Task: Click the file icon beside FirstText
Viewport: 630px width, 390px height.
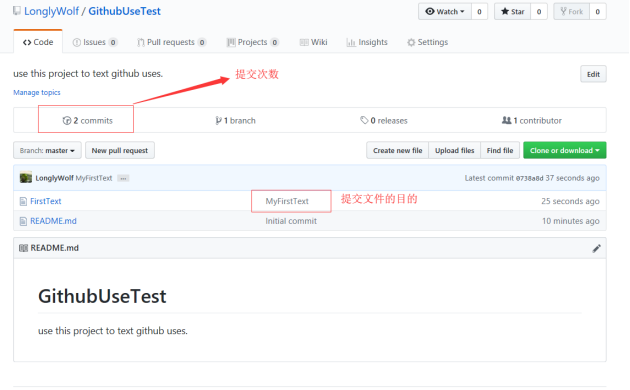Action: coord(23,201)
